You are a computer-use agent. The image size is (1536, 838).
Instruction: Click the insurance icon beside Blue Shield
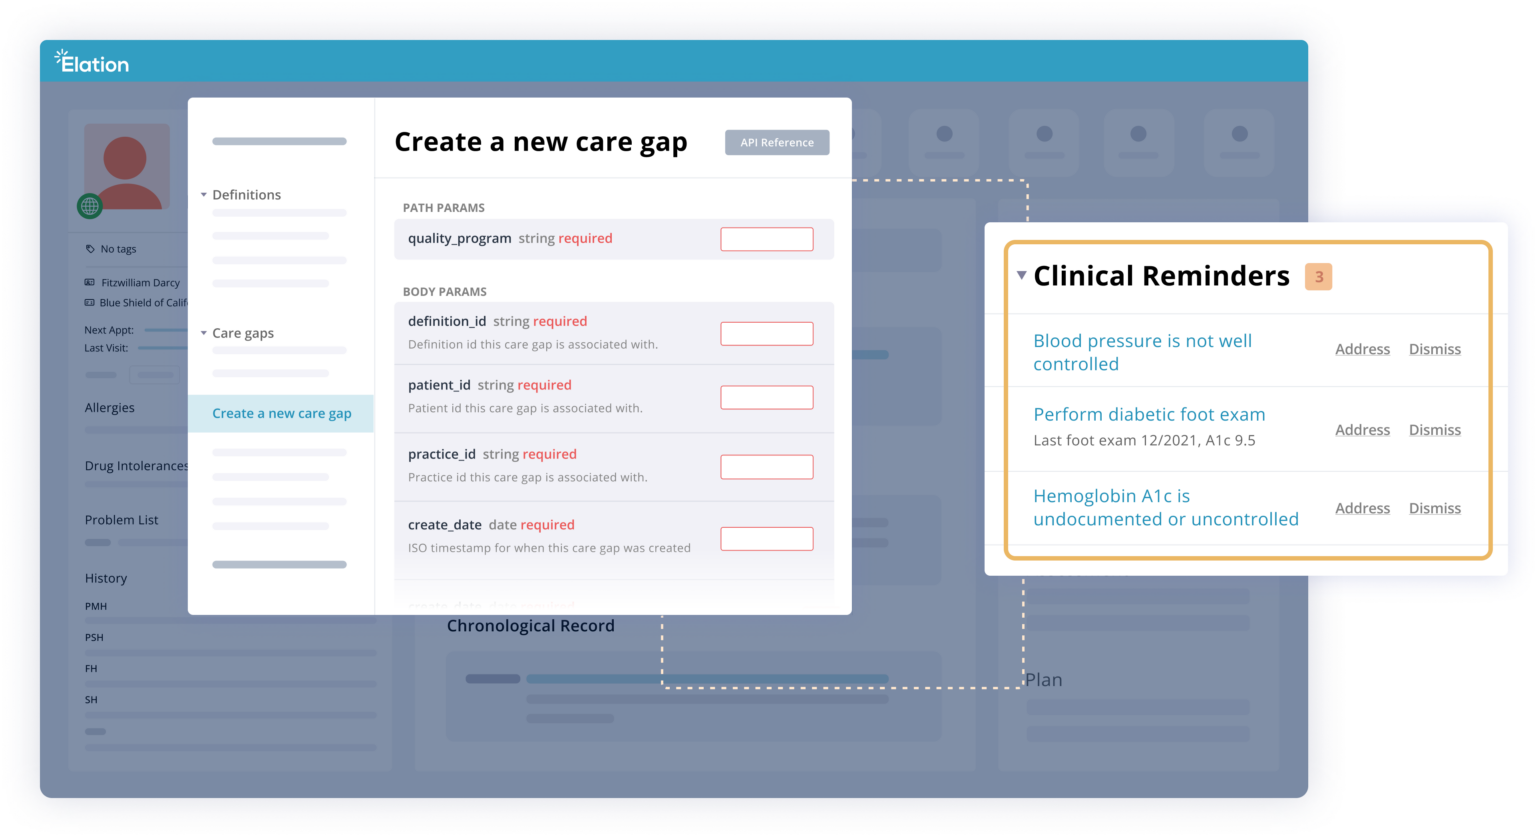tap(90, 302)
